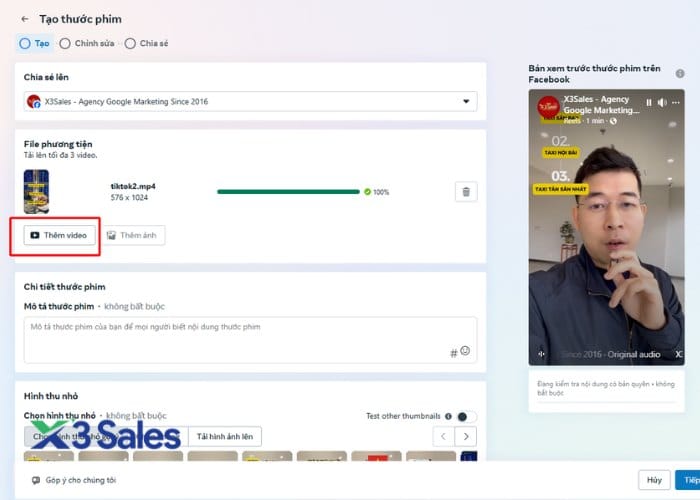Click the Hủy button
The height and width of the screenshot is (500, 700).
654,480
